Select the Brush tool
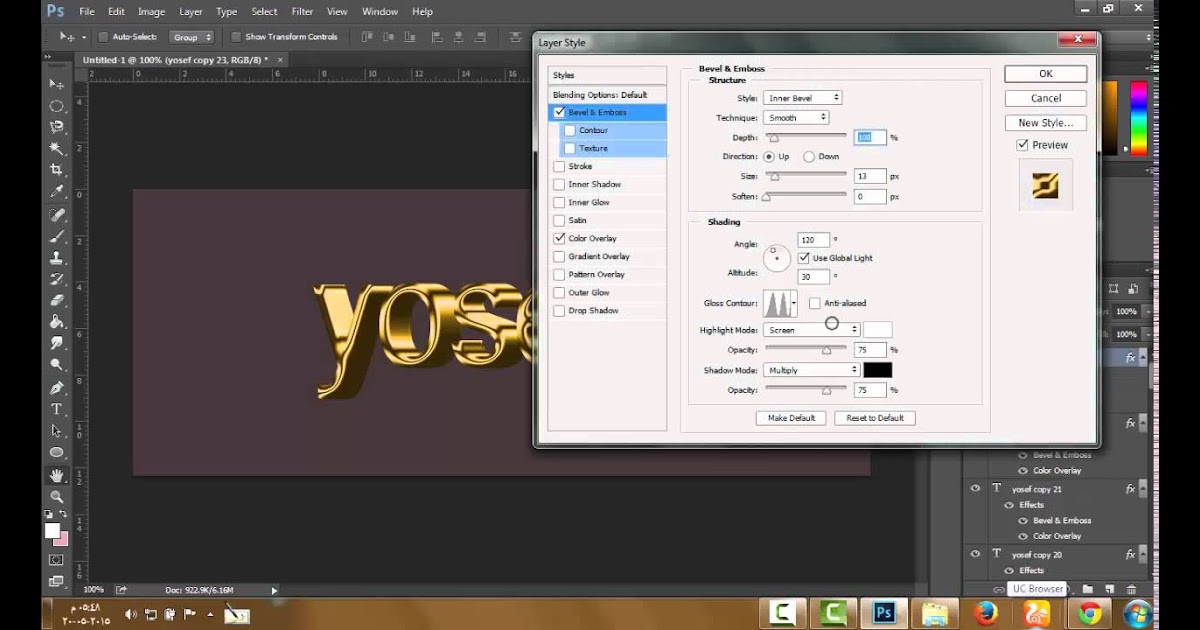This screenshot has width=1200, height=630. [x=57, y=237]
